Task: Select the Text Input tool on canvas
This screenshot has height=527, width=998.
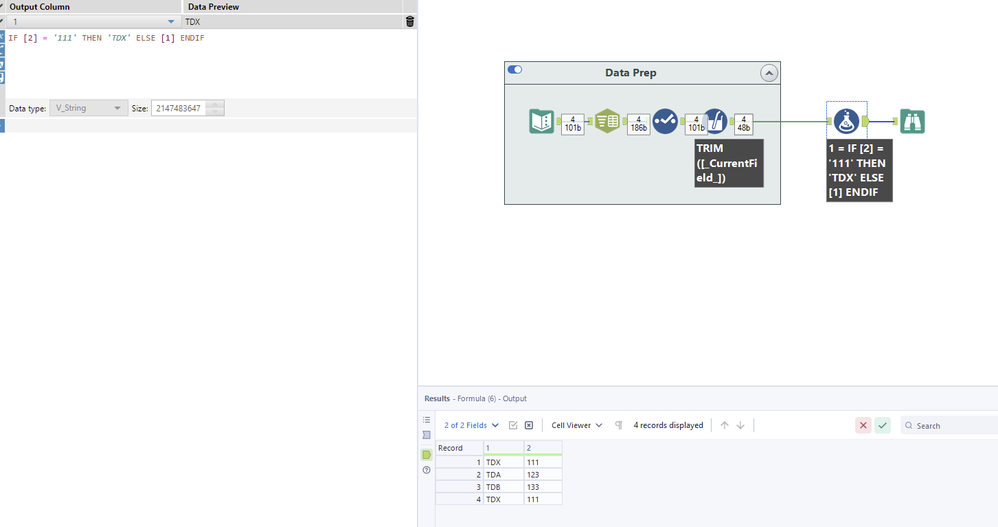Action: (x=542, y=121)
